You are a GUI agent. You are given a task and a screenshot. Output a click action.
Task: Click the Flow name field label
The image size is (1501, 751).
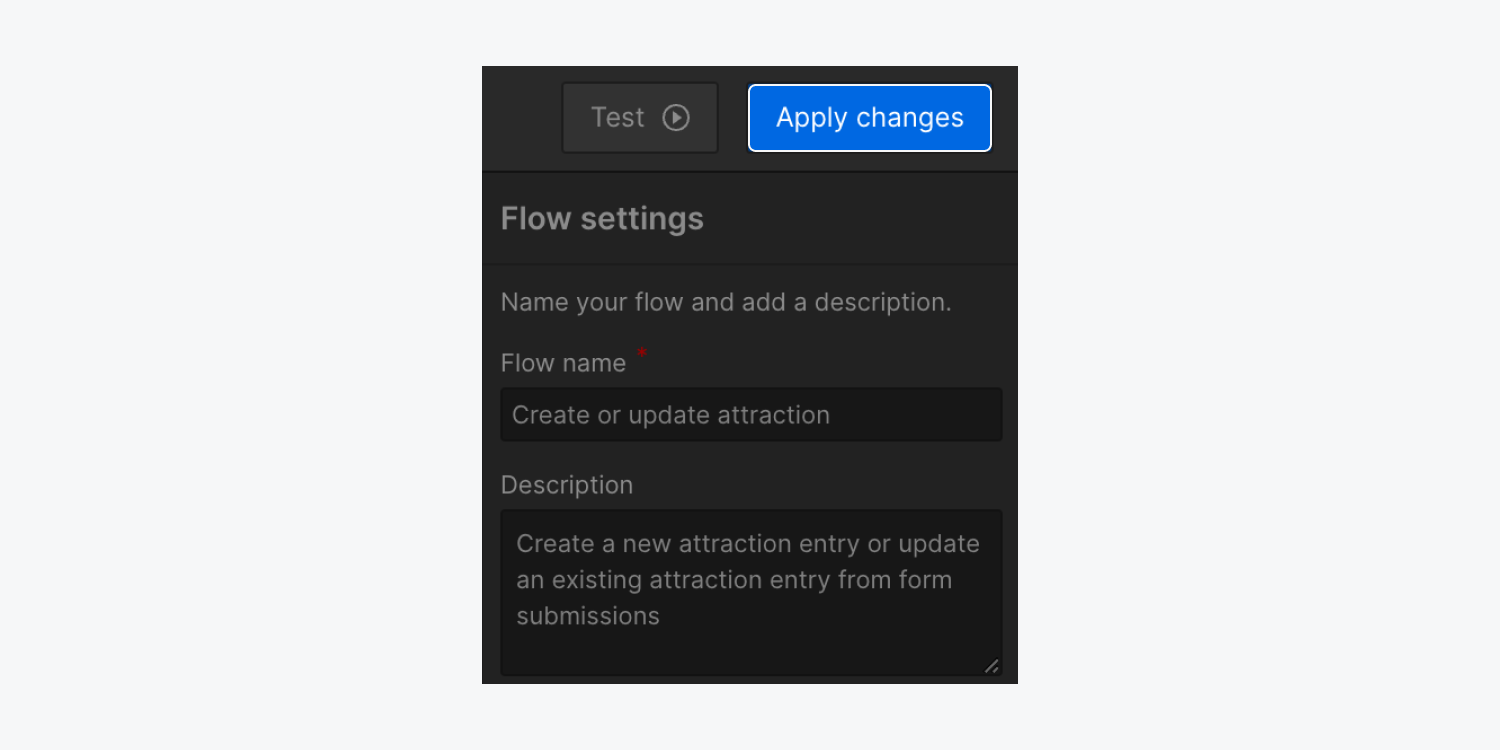click(x=563, y=363)
